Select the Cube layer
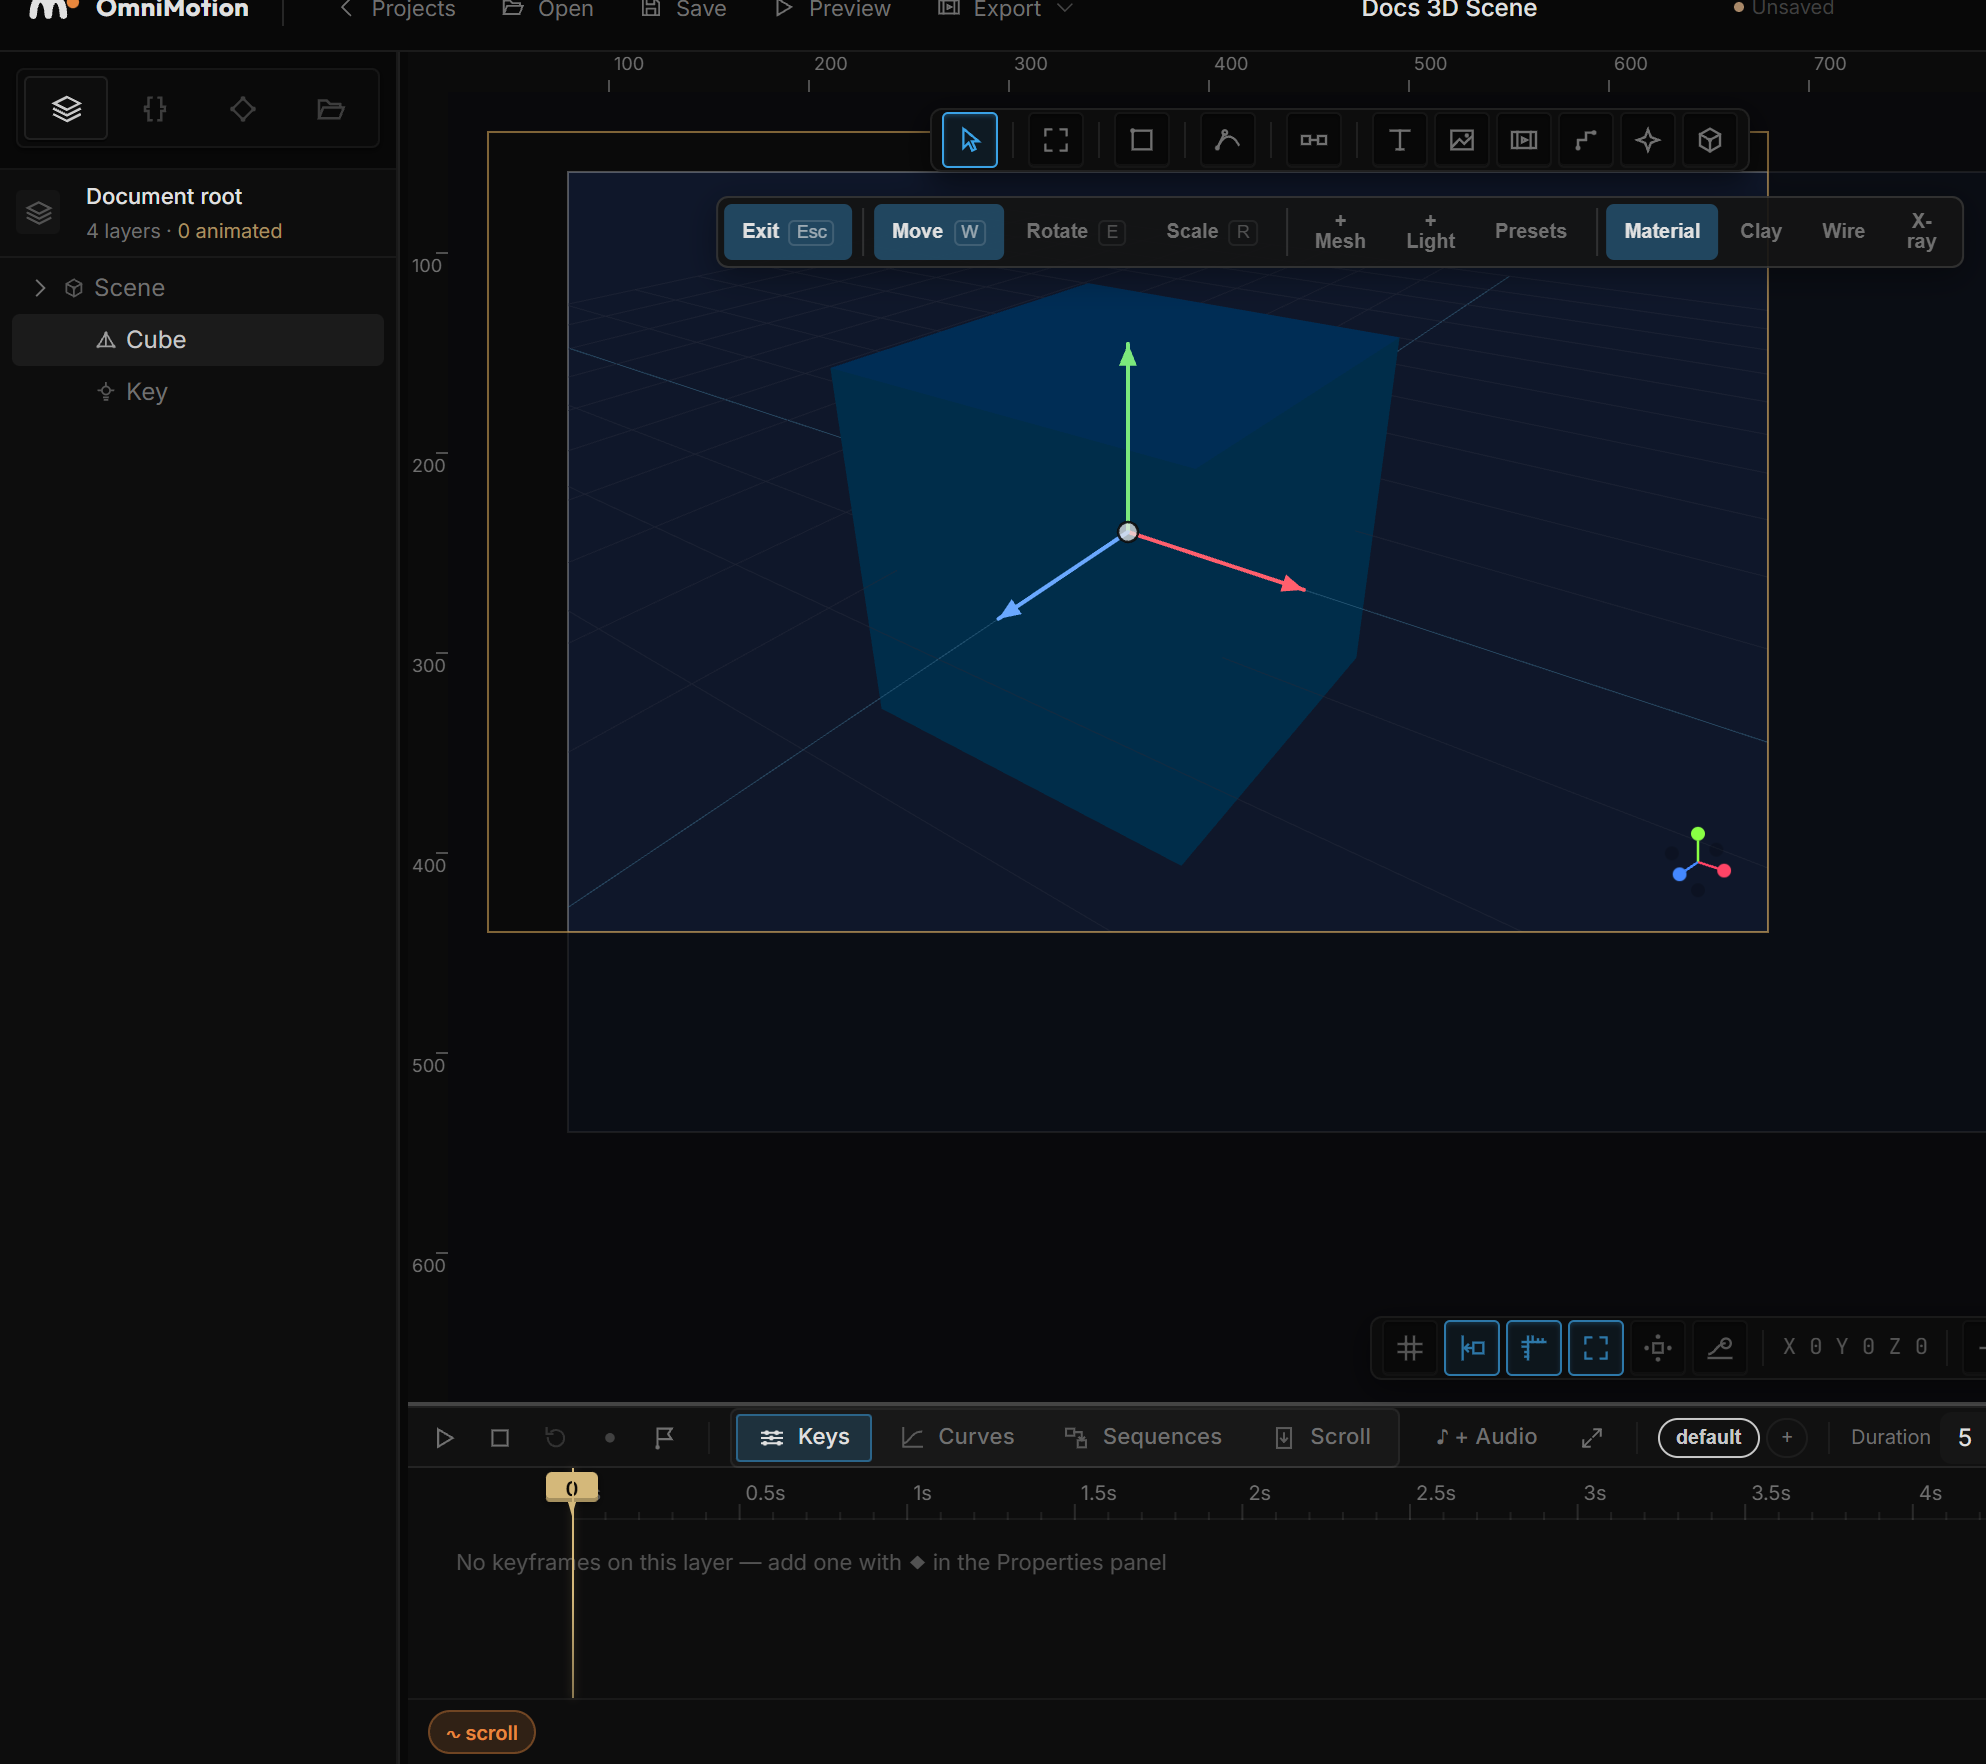Image resolution: width=1986 pixels, height=1764 pixels. [198, 340]
